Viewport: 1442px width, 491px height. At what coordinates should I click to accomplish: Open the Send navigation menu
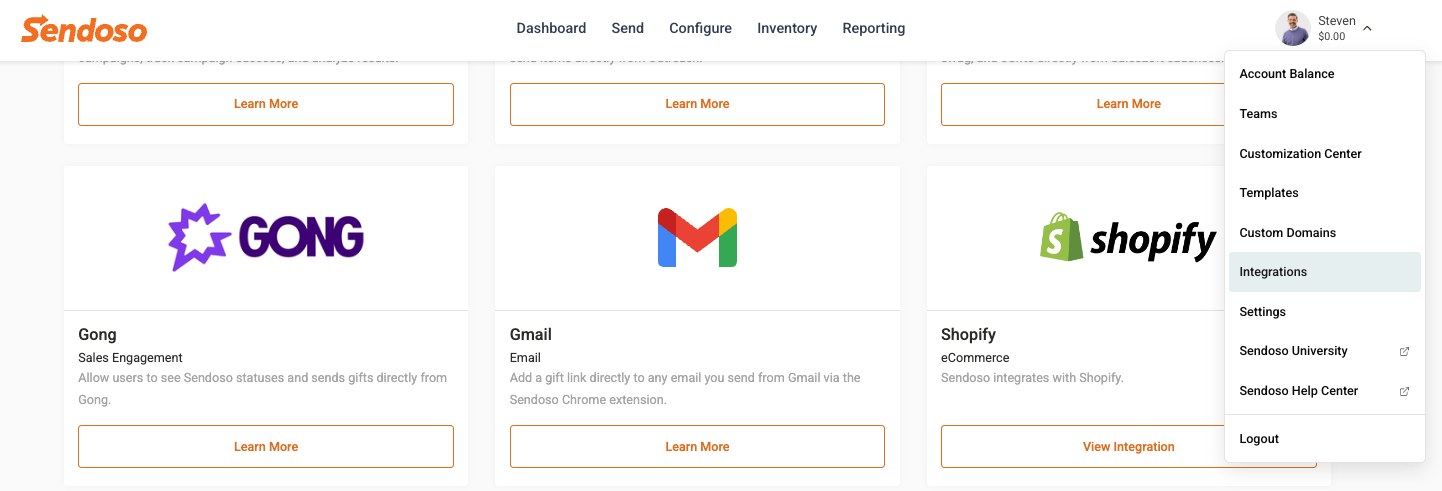click(x=628, y=28)
